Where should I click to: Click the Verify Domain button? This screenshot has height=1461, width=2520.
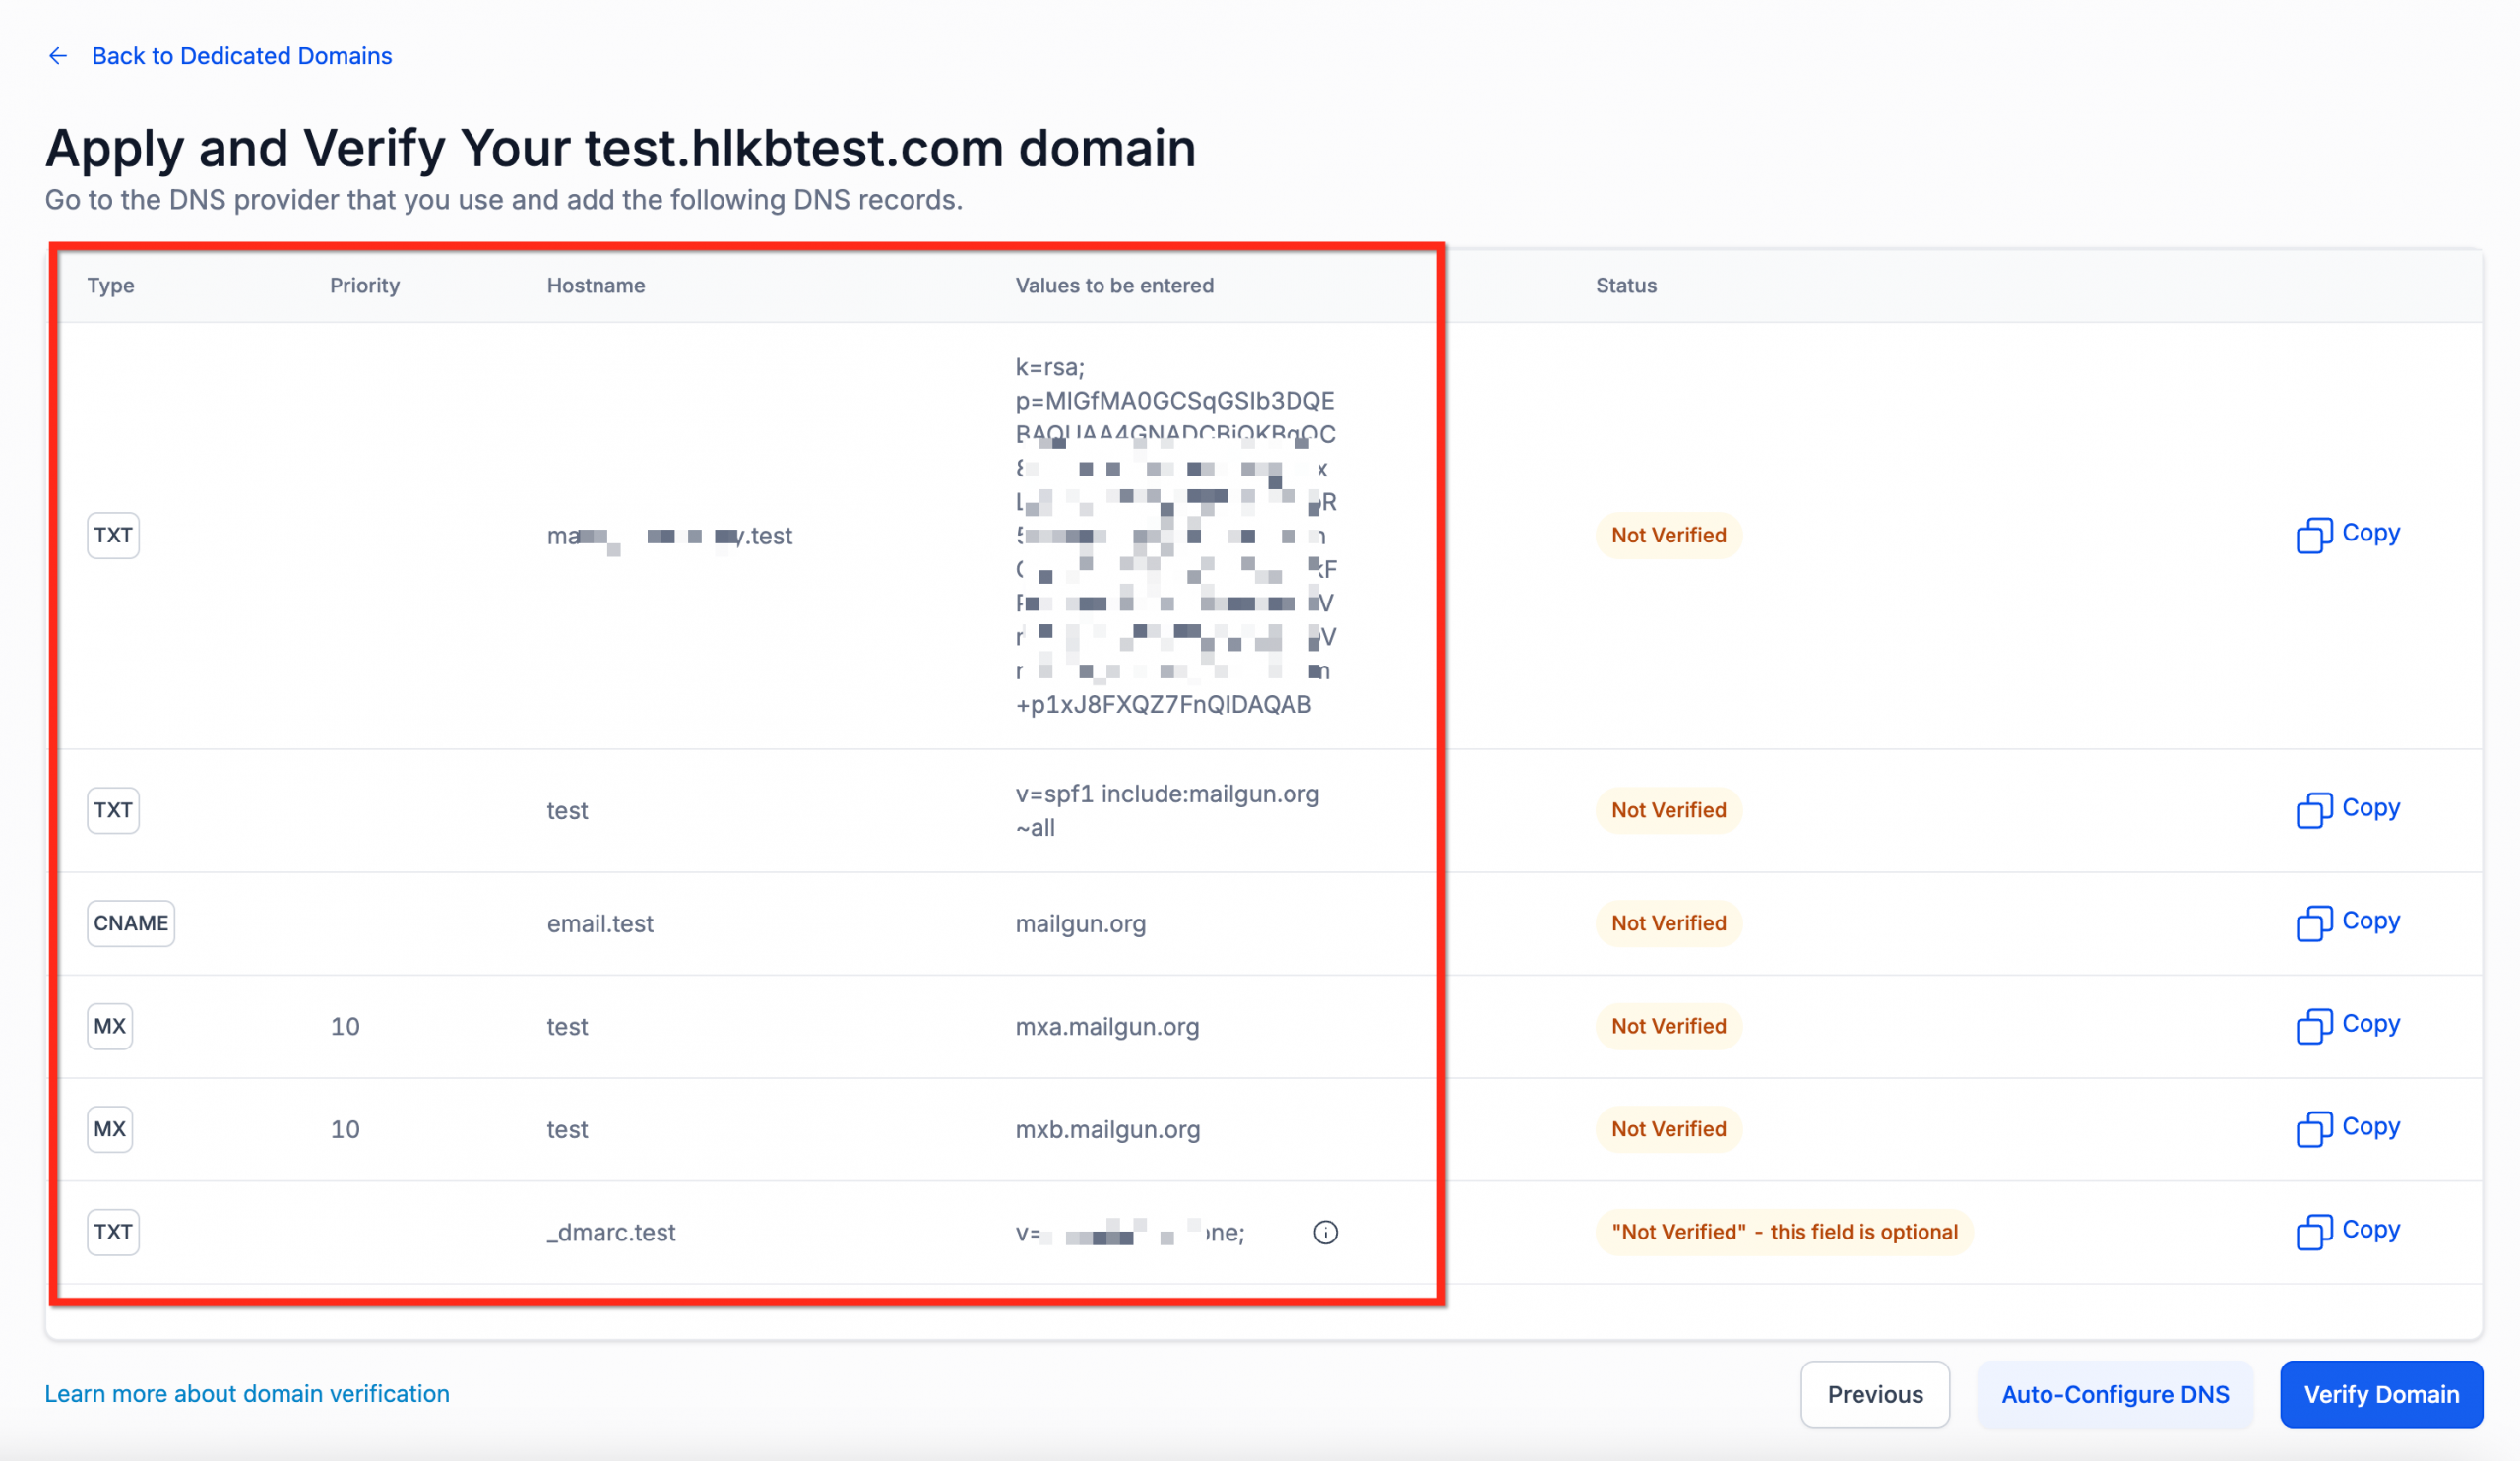click(x=2381, y=1394)
